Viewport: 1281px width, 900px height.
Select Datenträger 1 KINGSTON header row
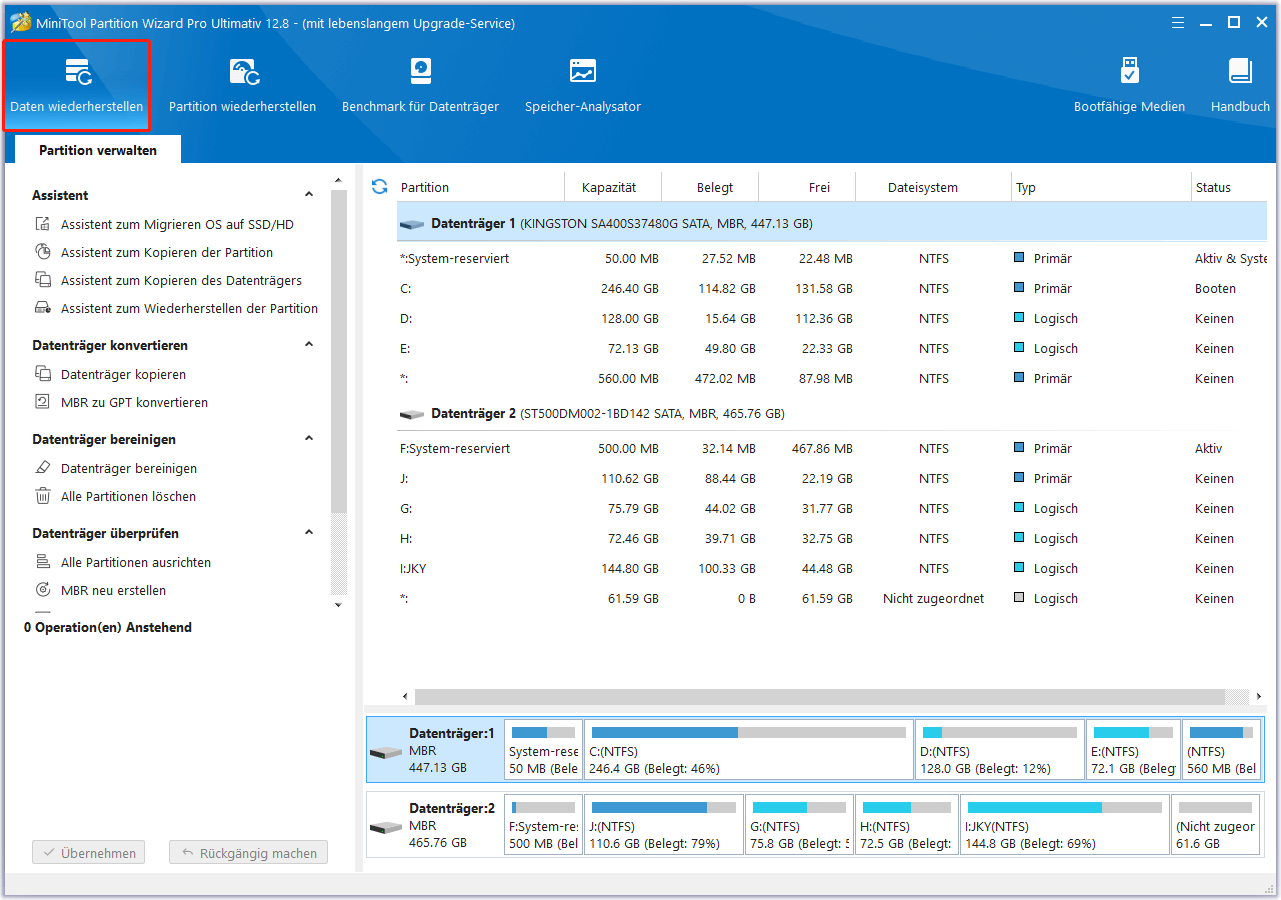pos(831,224)
